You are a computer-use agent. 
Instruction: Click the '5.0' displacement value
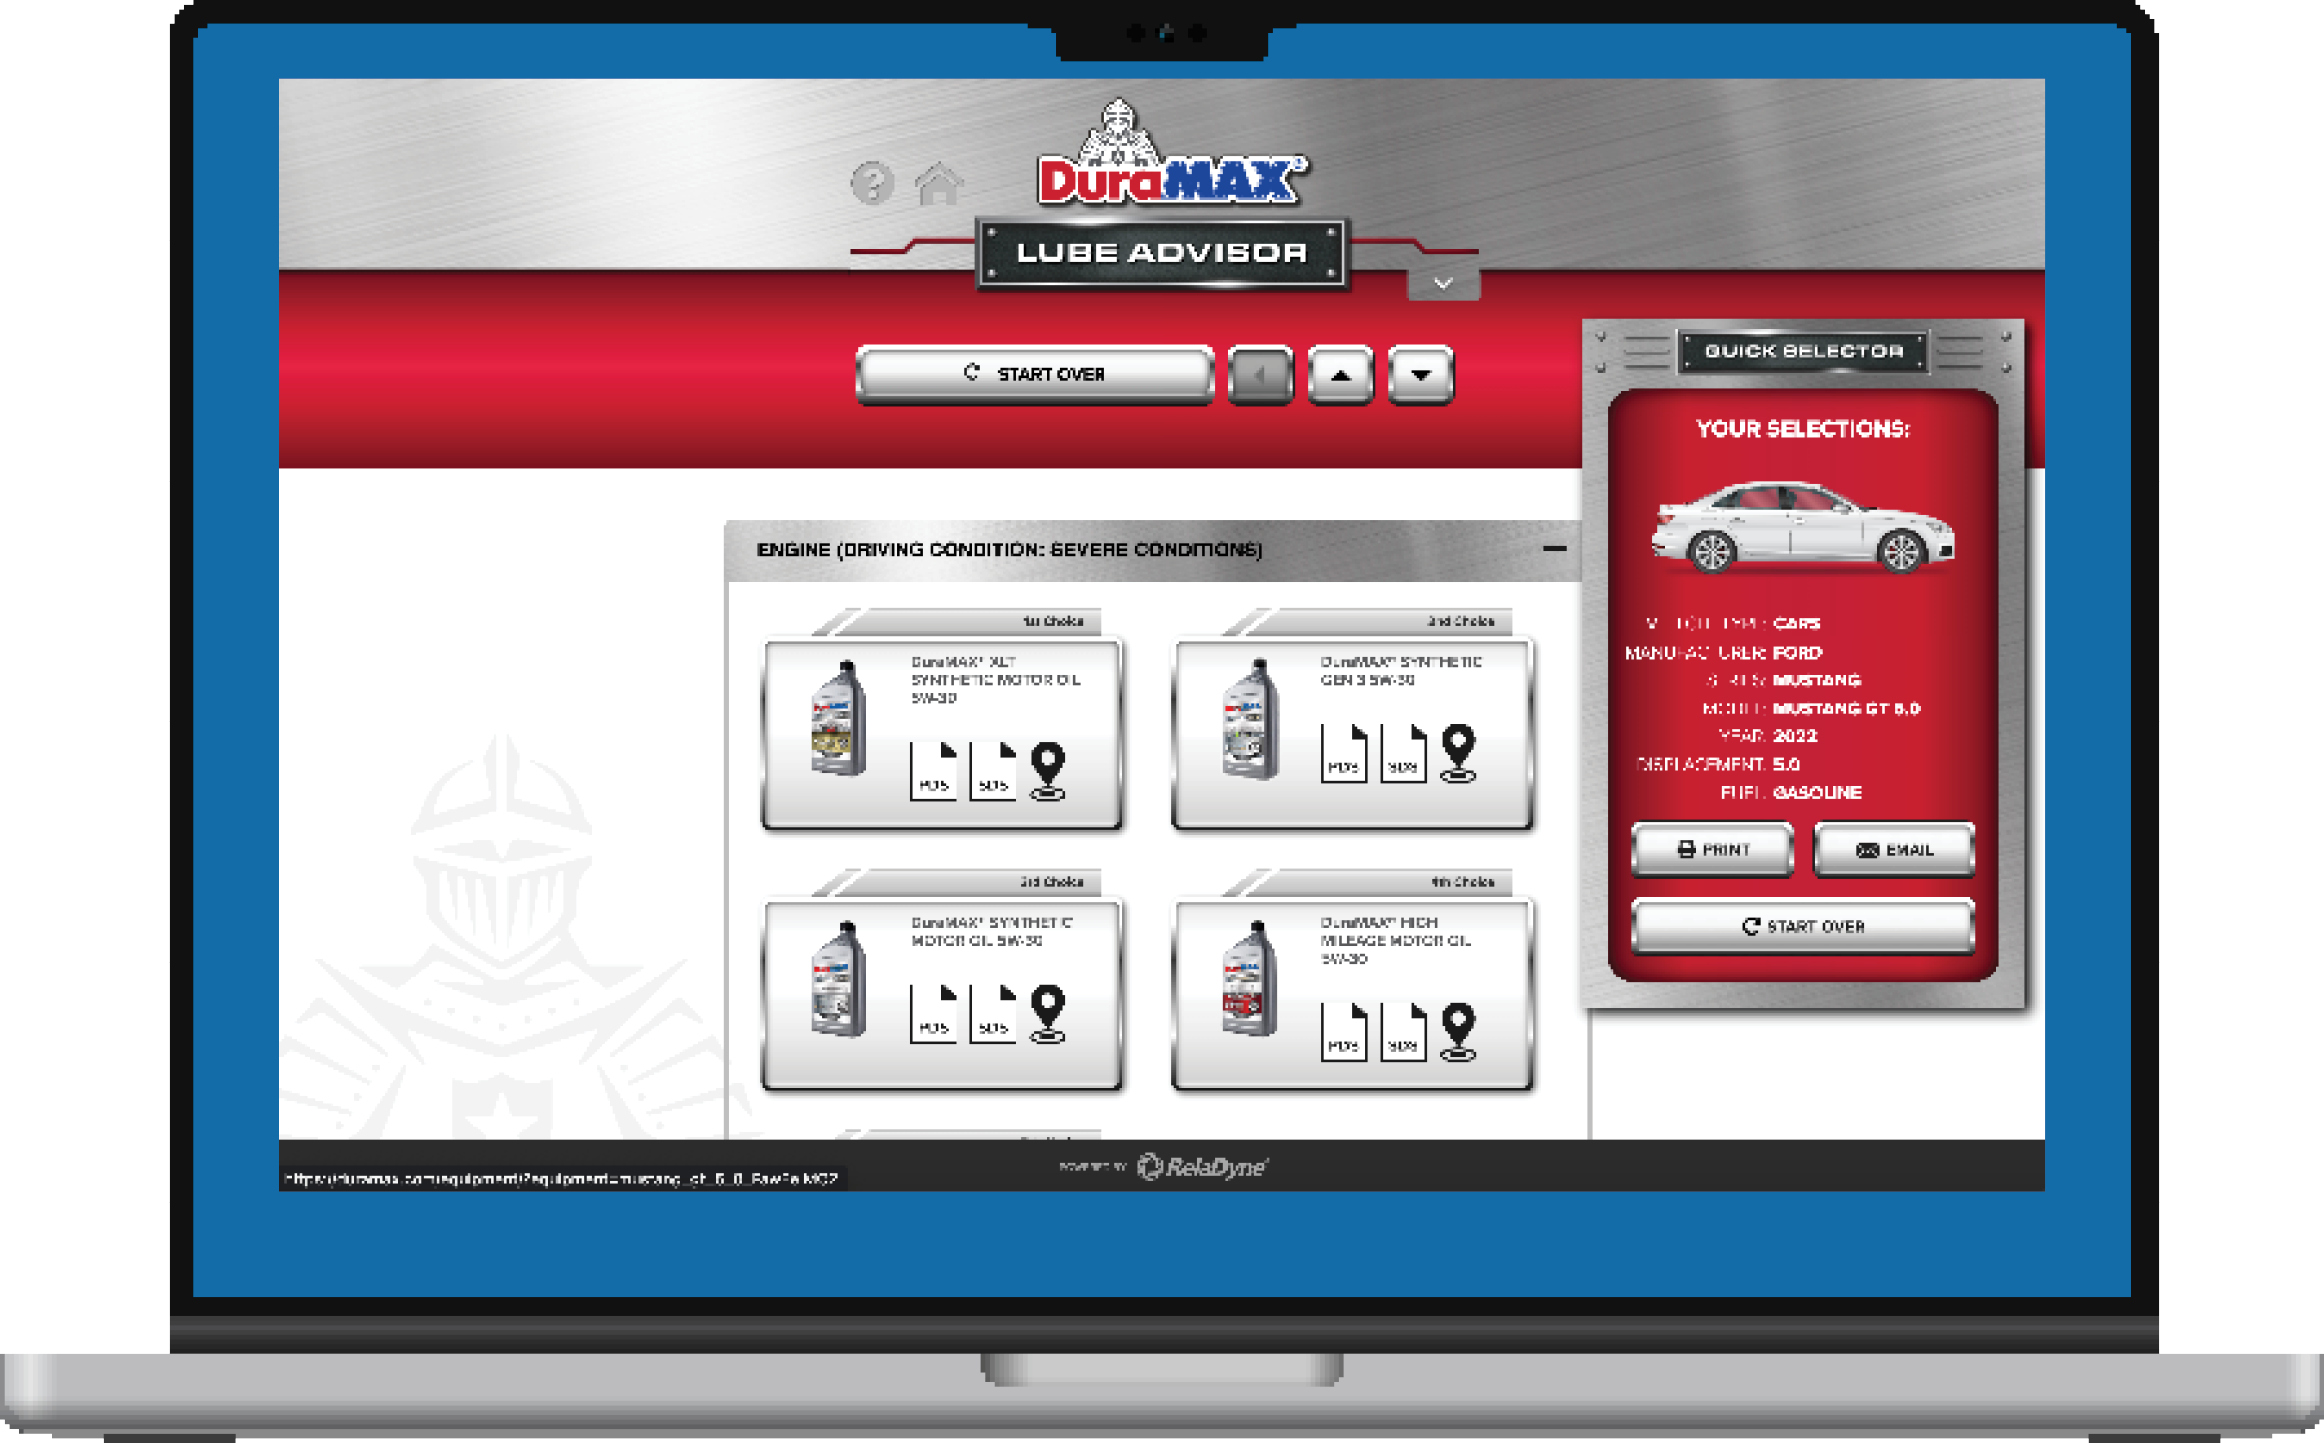1786,764
